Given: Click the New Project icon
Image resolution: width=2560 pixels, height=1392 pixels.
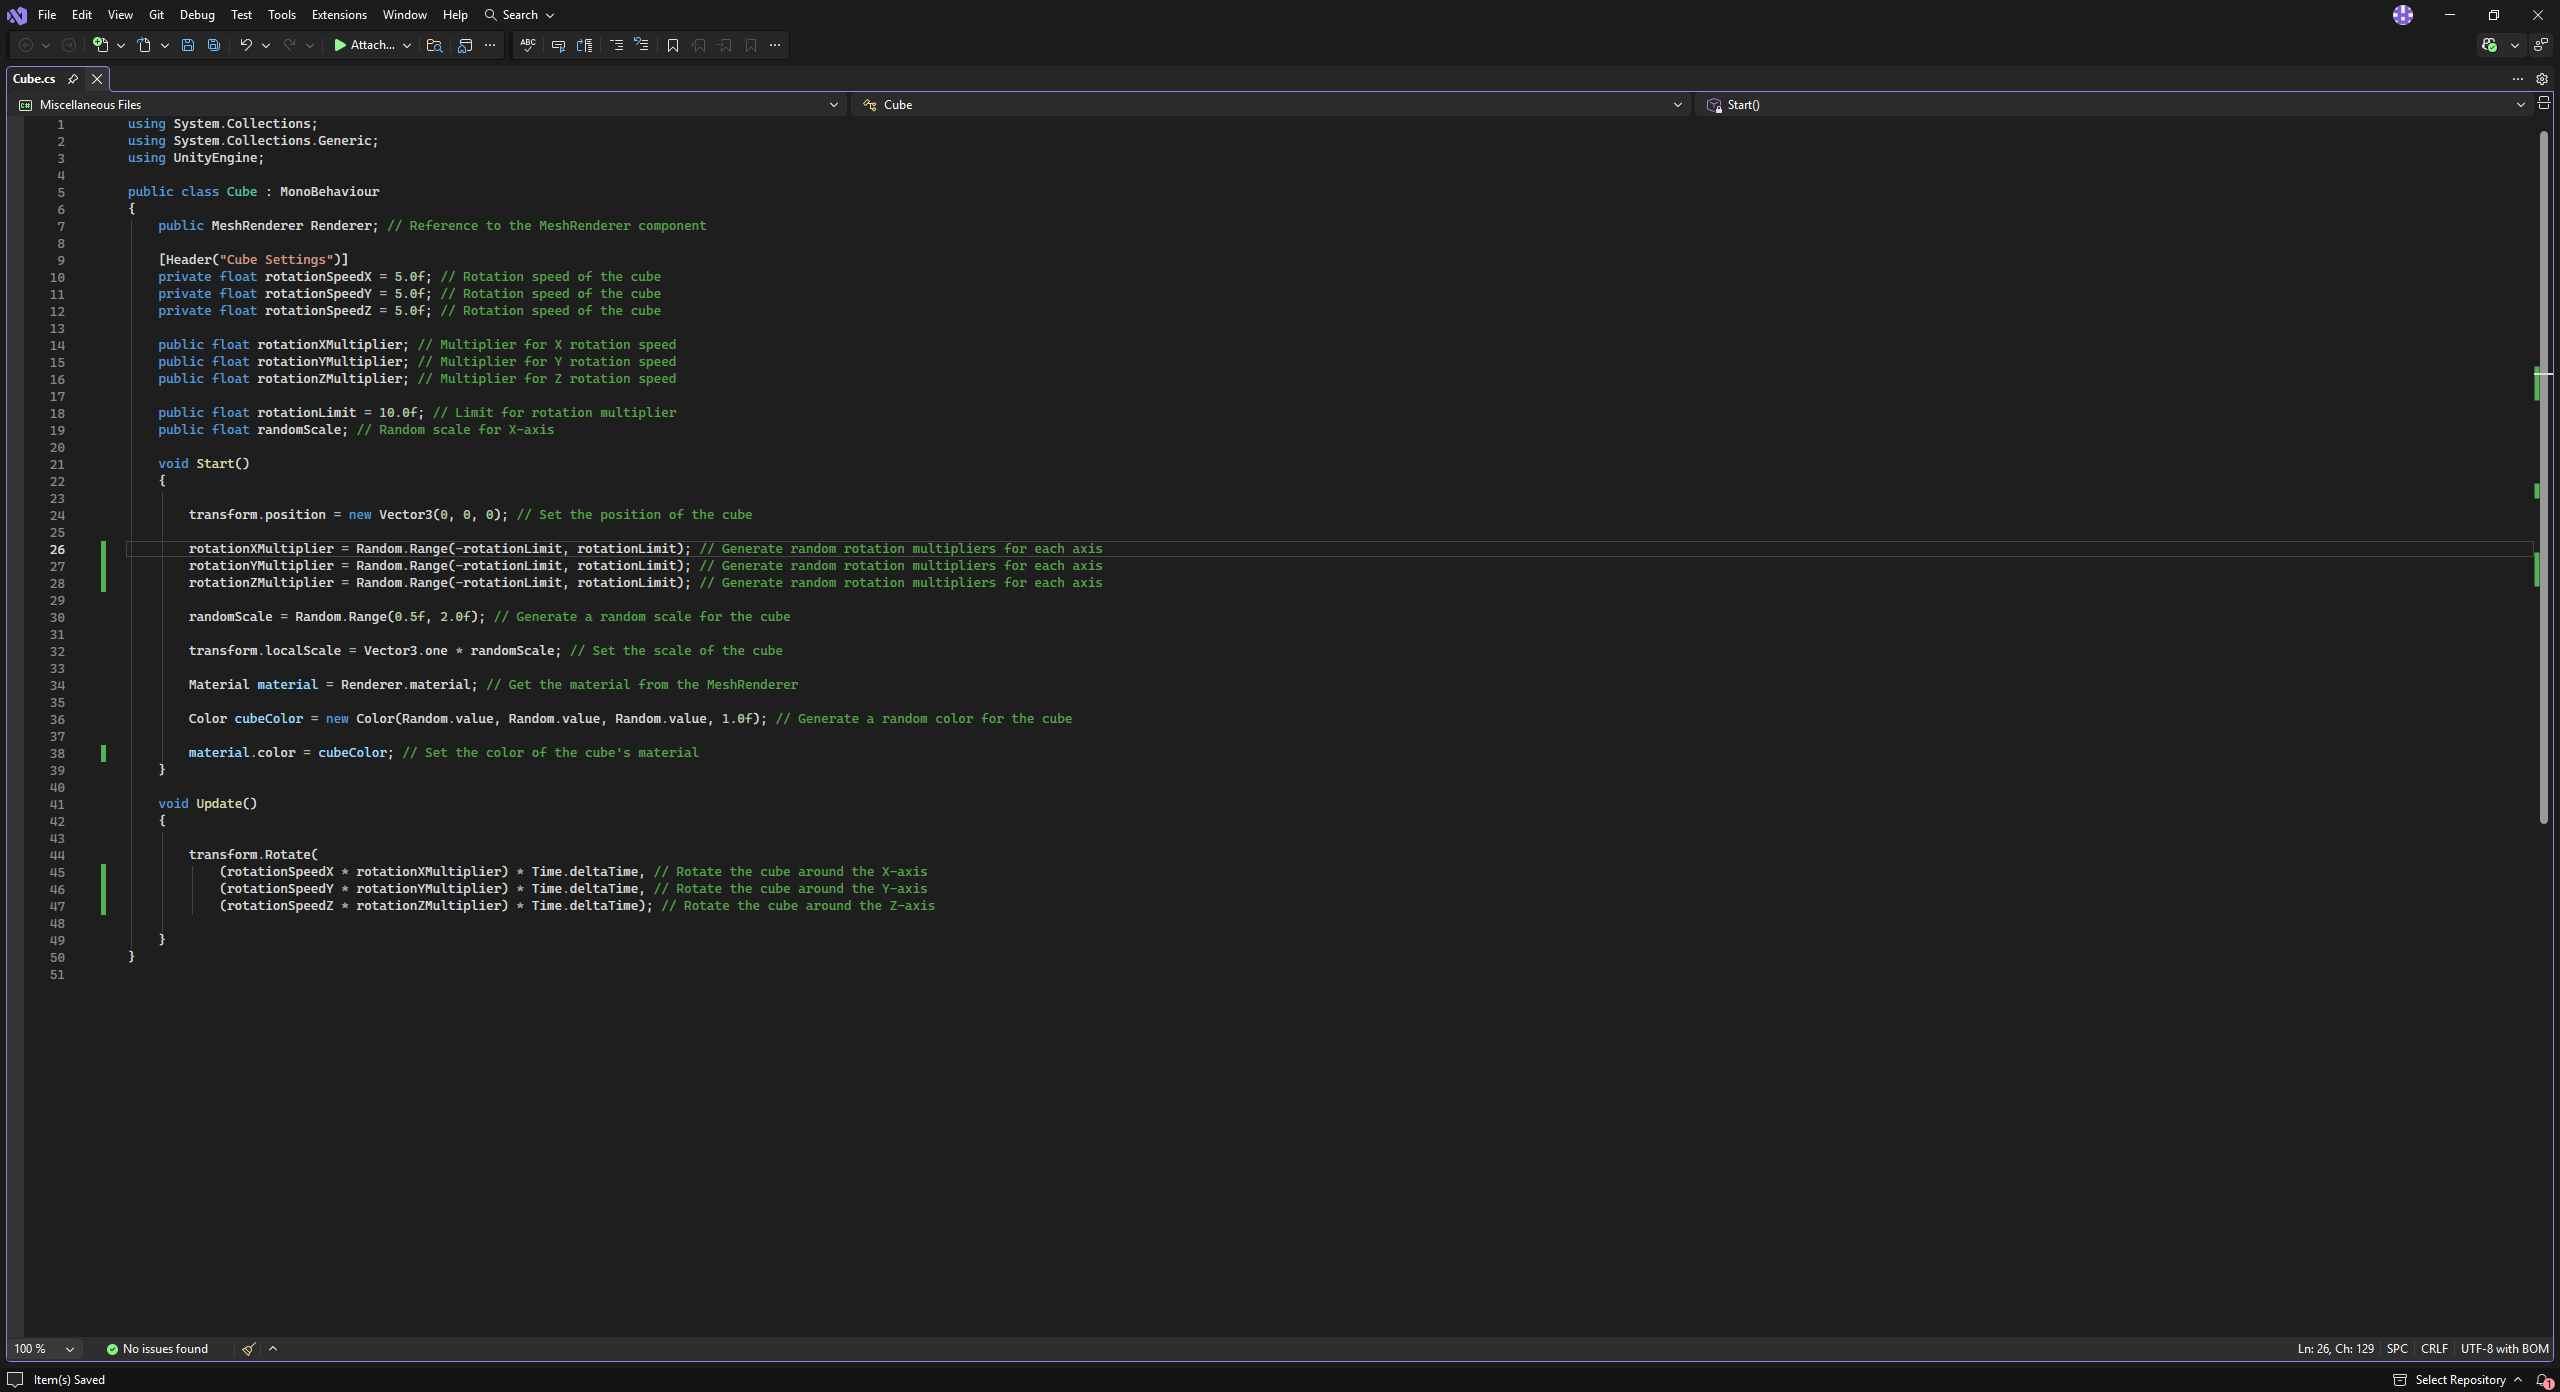Looking at the screenshot, I should point(100,45).
